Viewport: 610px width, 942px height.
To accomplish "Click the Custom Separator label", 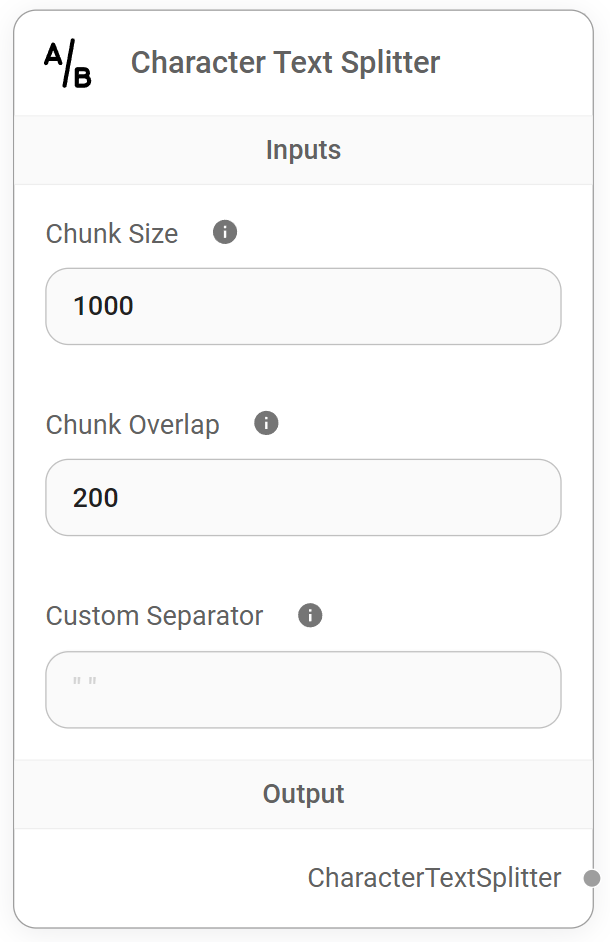I will tap(153, 615).
